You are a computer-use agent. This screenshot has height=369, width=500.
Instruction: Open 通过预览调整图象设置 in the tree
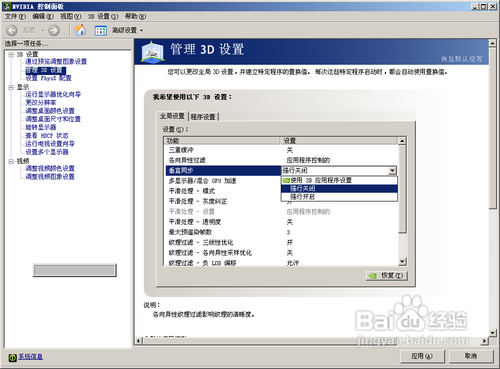click(x=56, y=61)
